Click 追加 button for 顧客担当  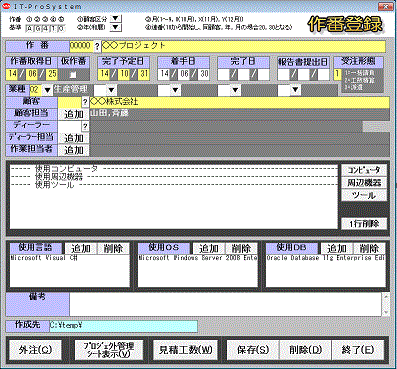74,114
